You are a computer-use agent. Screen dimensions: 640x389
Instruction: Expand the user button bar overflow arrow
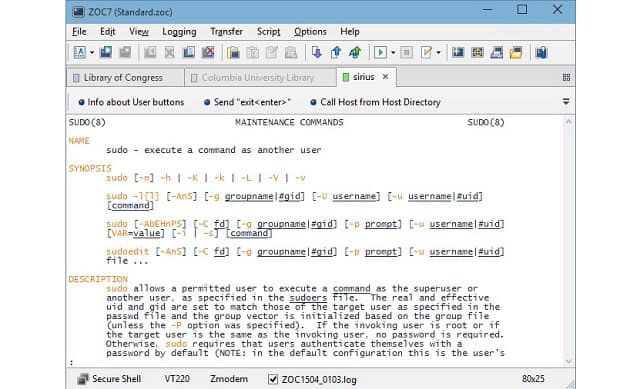click(566, 102)
